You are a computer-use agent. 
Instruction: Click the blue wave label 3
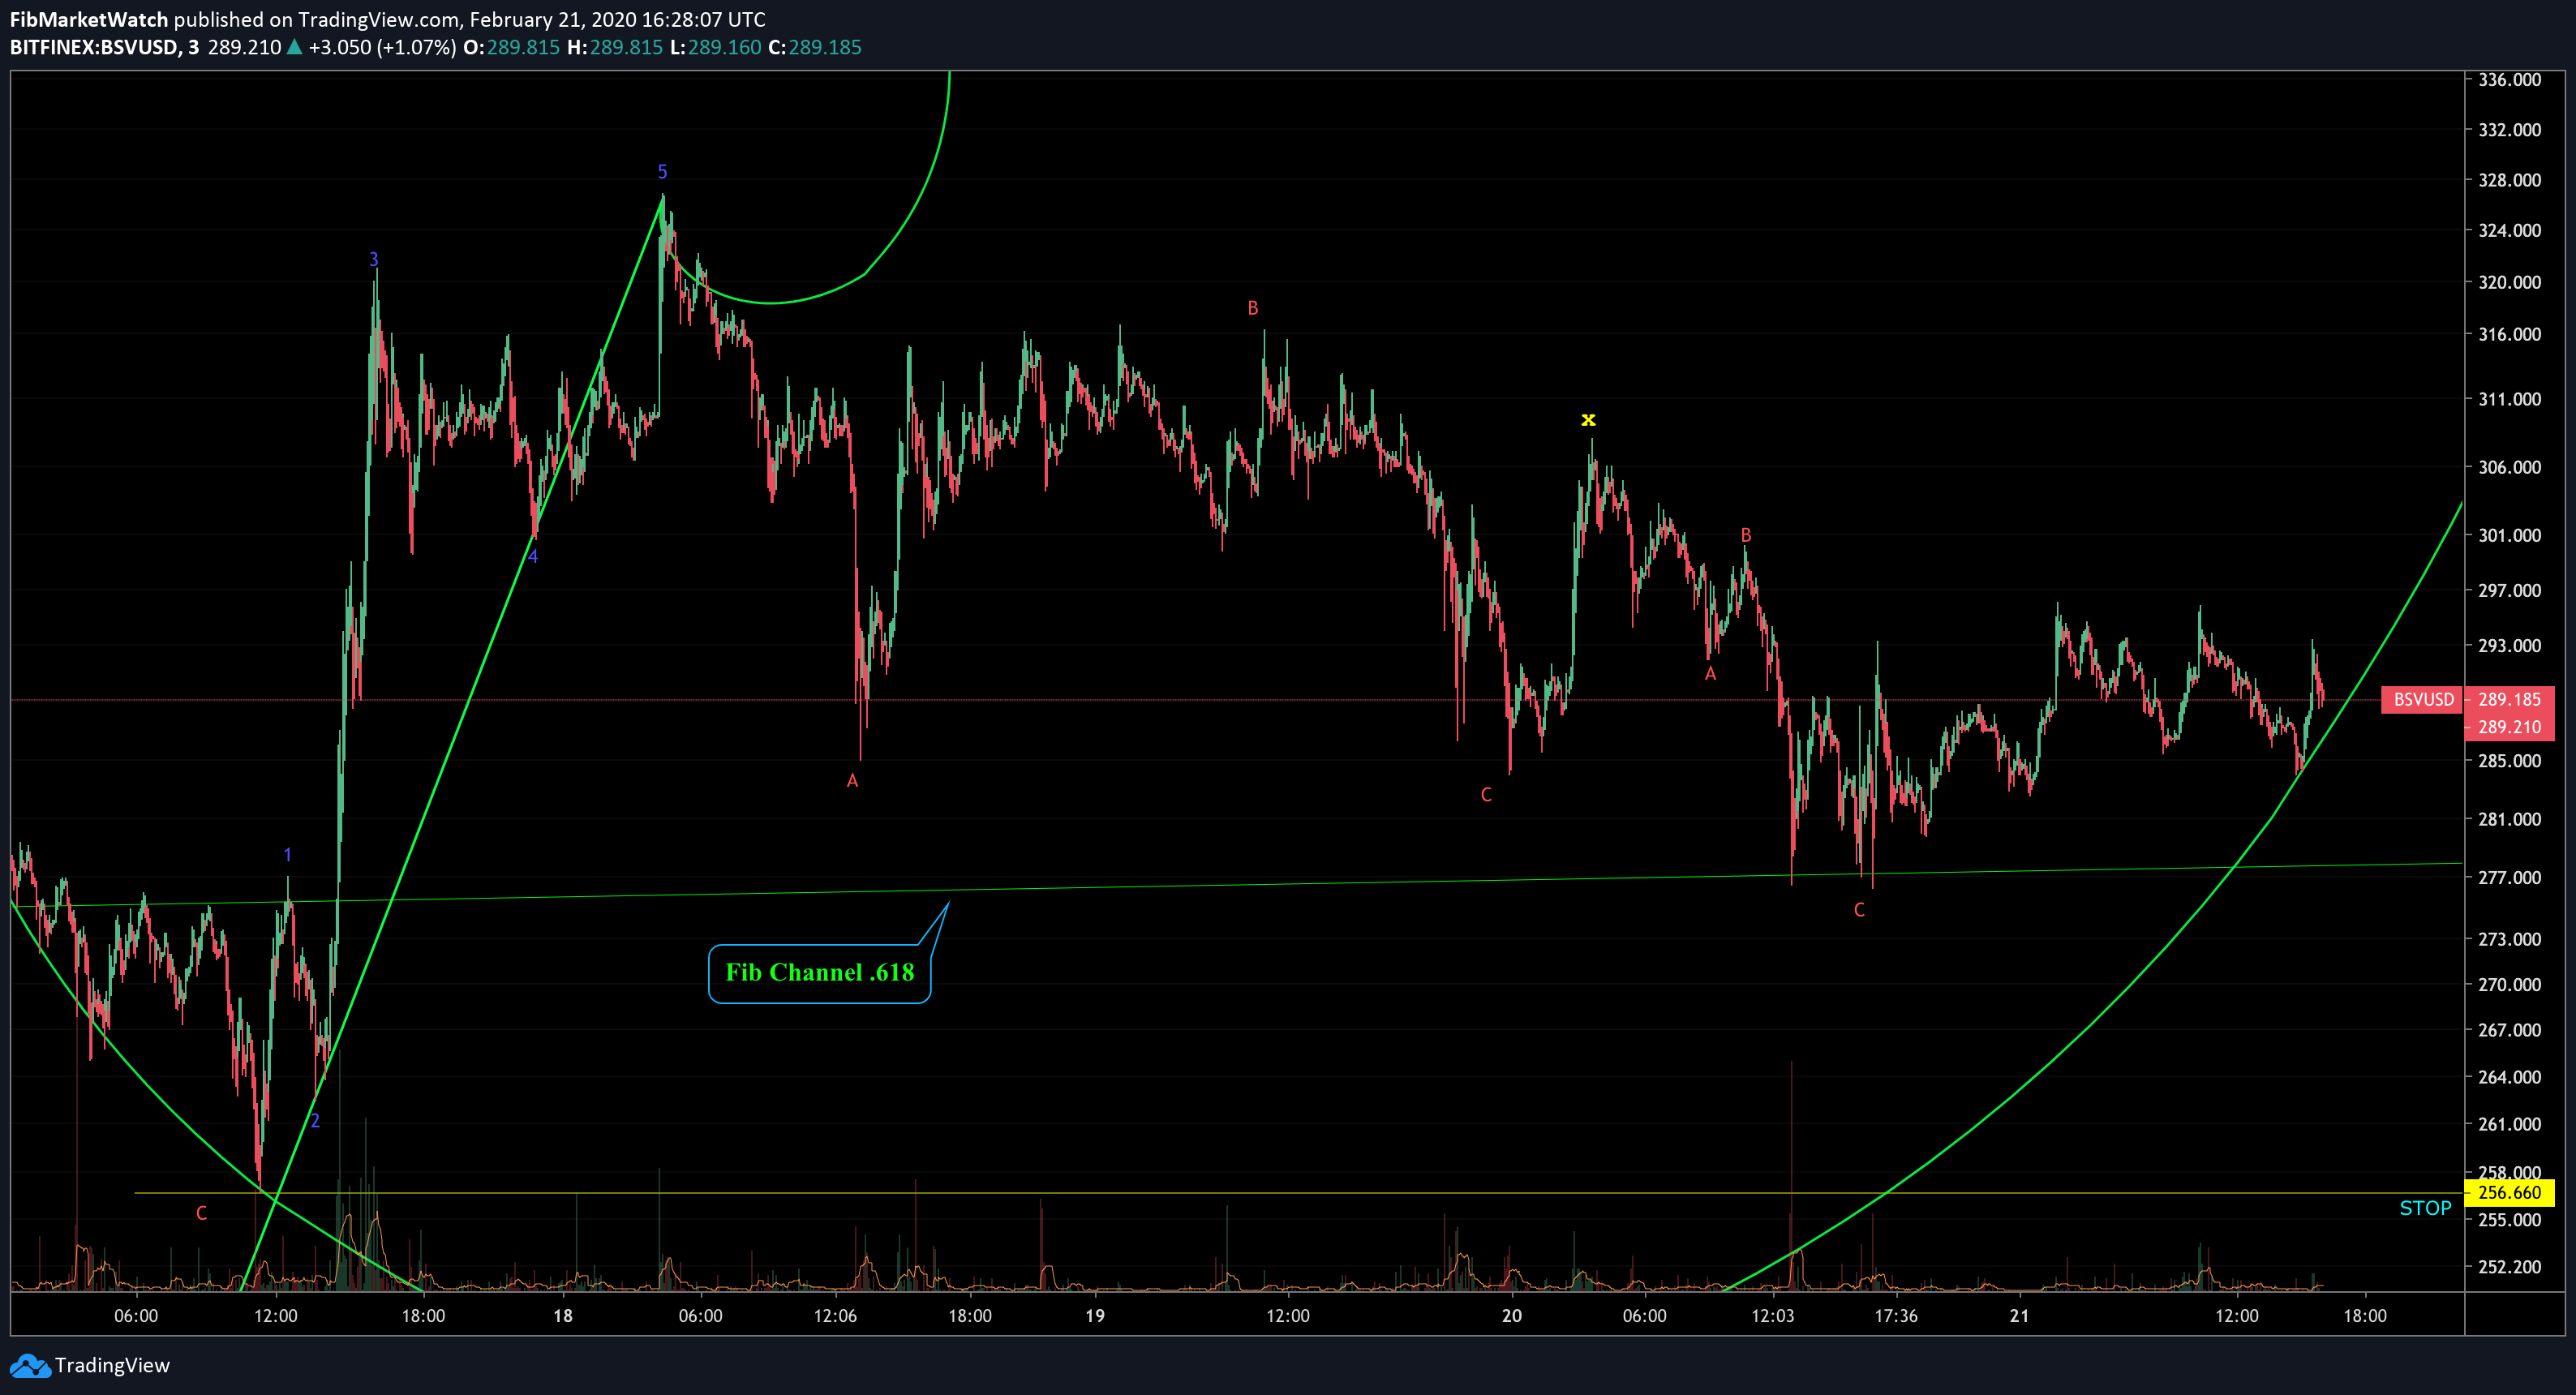tap(374, 259)
